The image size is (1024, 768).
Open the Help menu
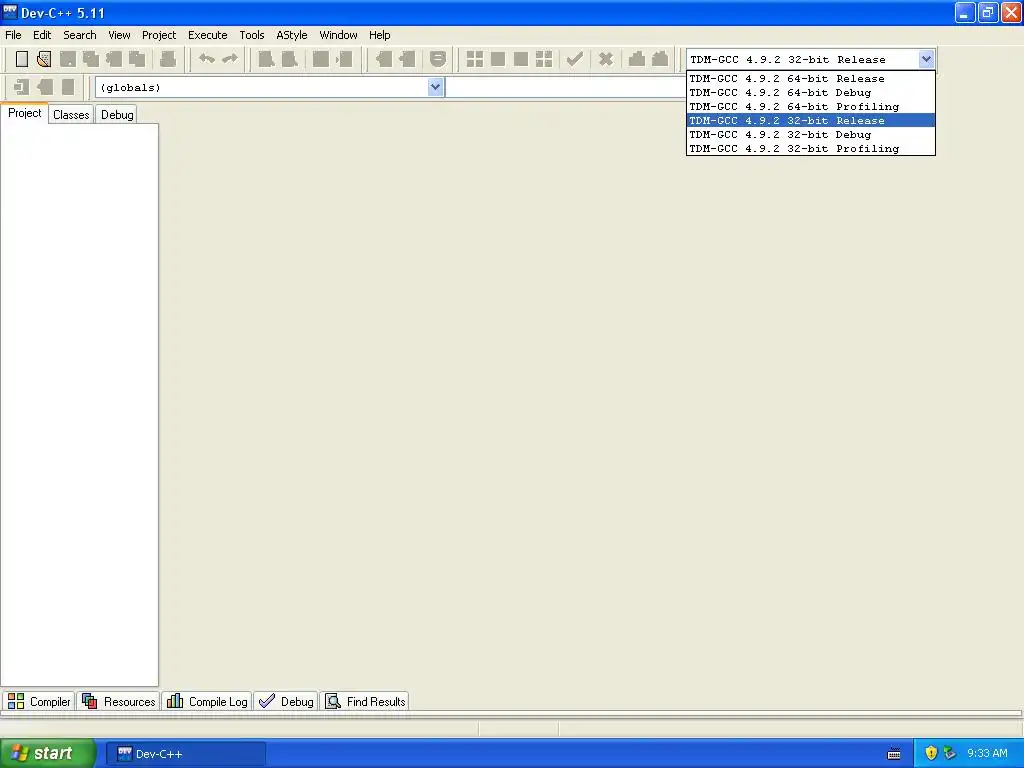[379, 35]
